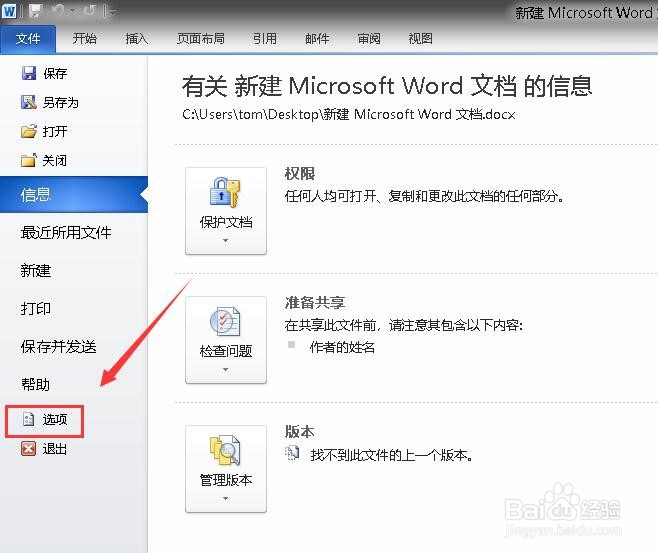The height and width of the screenshot is (553, 658).
Task: Click the title 有关 新建 Microsoft Word 文档 的信息
Action: tap(387, 86)
